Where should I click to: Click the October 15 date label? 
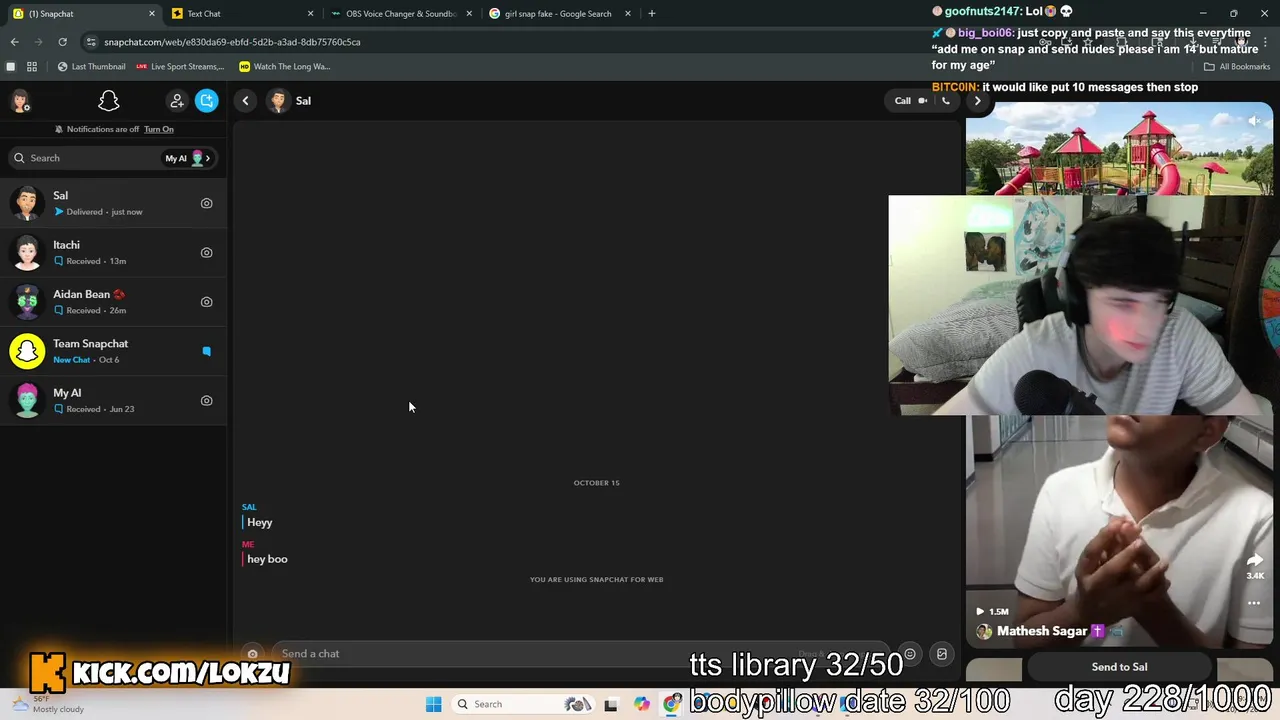596,483
